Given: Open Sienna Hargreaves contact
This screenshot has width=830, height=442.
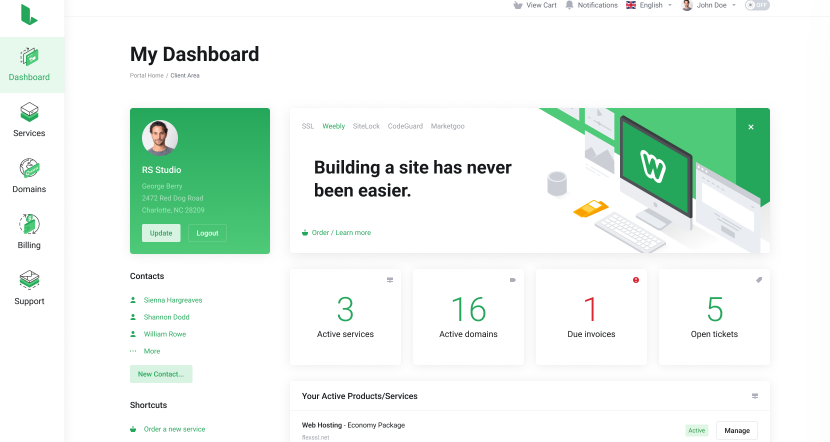Looking at the screenshot, I should 172,300.
